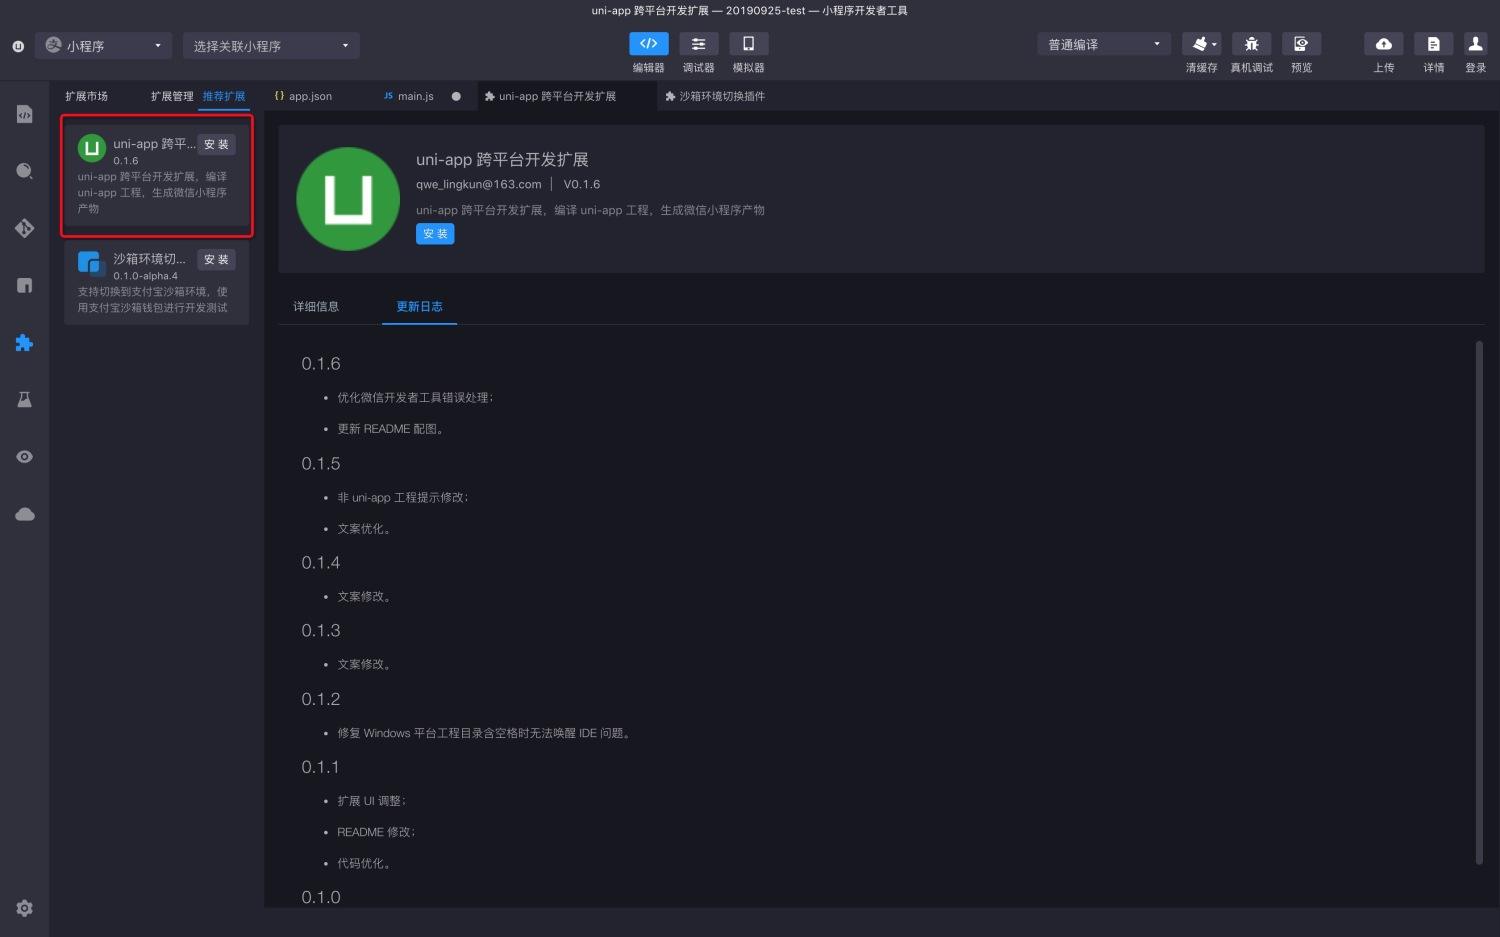1500x937 pixels.
Task: Toggle the 编辑器 editor panel
Action: (x=648, y=44)
